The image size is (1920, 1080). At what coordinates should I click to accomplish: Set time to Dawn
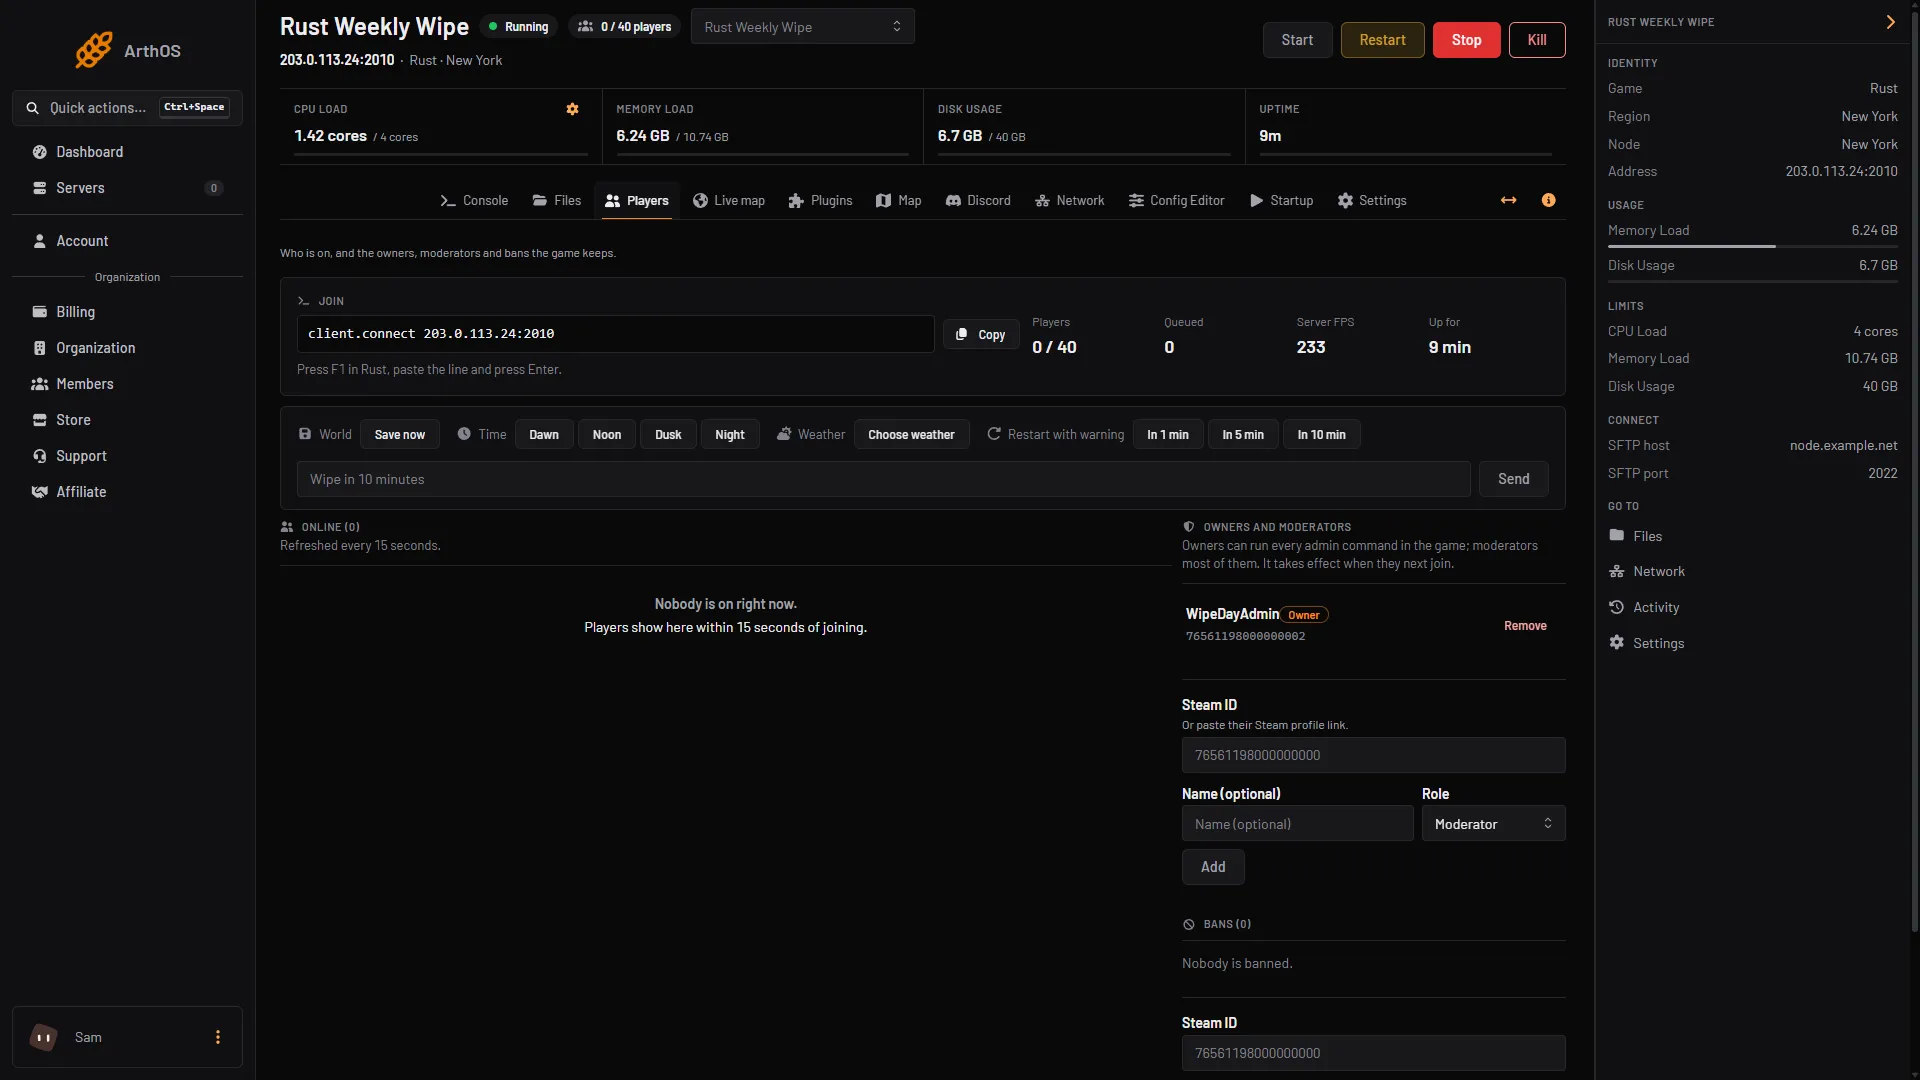pyautogui.click(x=544, y=435)
